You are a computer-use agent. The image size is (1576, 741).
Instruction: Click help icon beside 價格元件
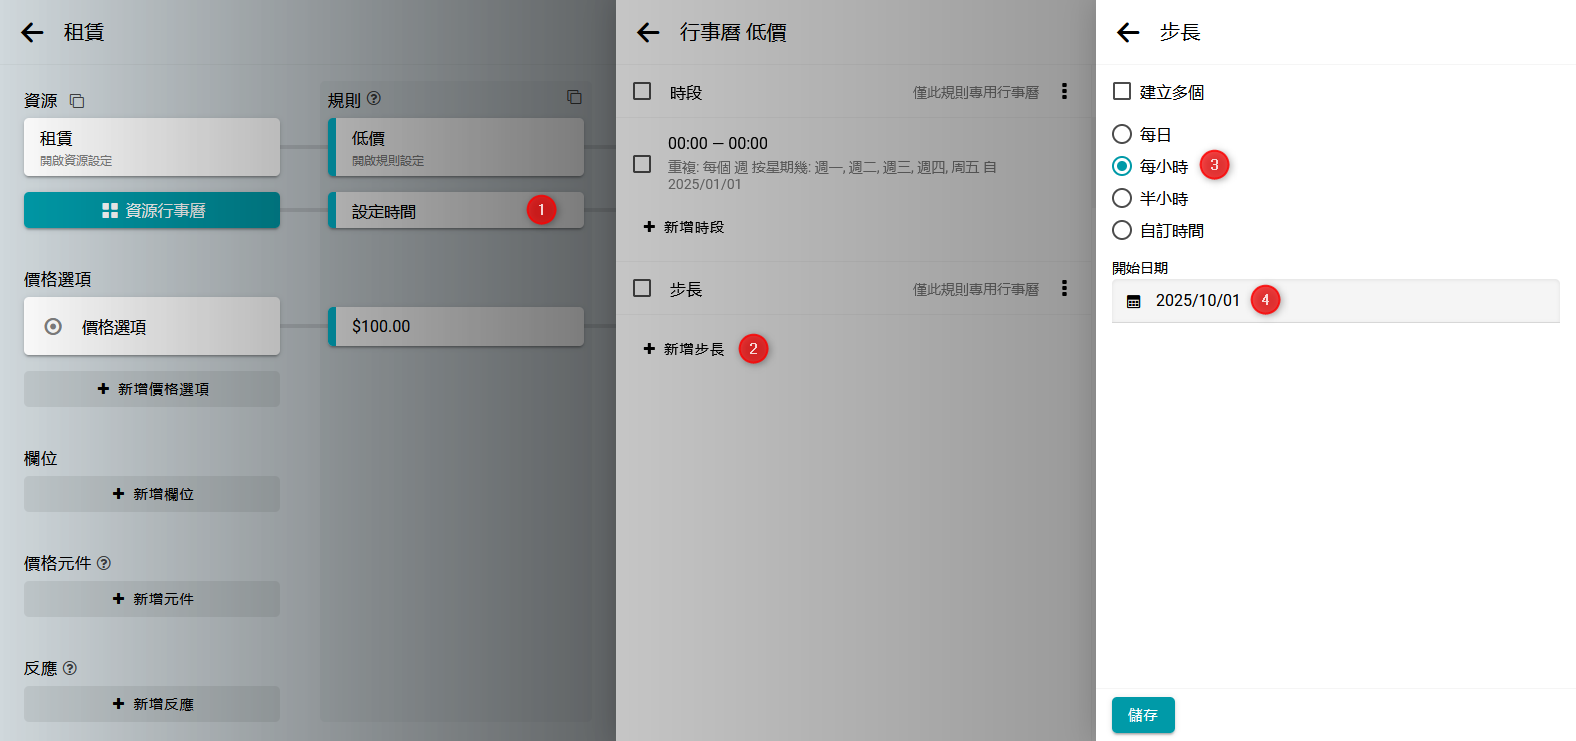[x=104, y=563]
